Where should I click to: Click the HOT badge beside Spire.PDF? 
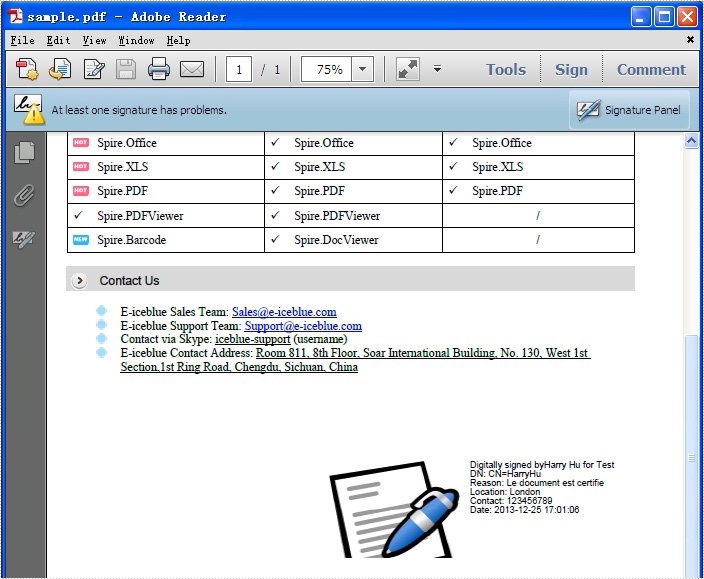(81, 190)
